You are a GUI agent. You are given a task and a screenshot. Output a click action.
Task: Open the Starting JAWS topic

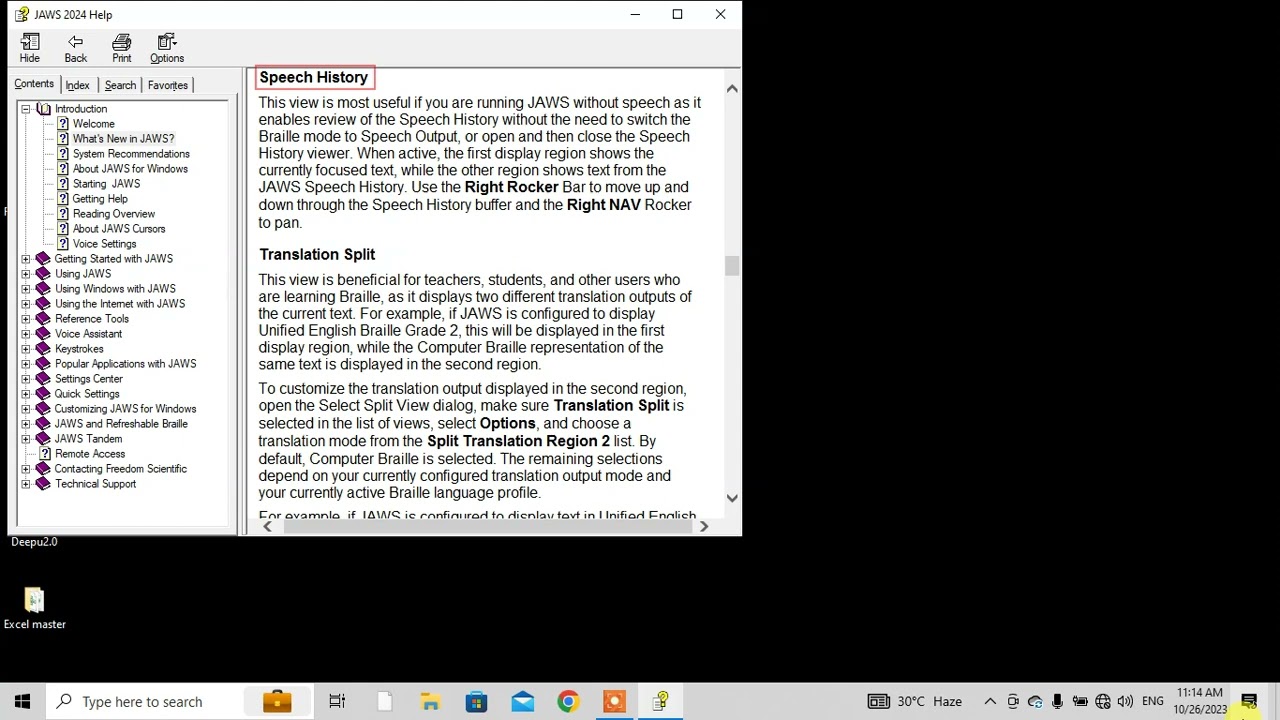(x=106, y=184)
